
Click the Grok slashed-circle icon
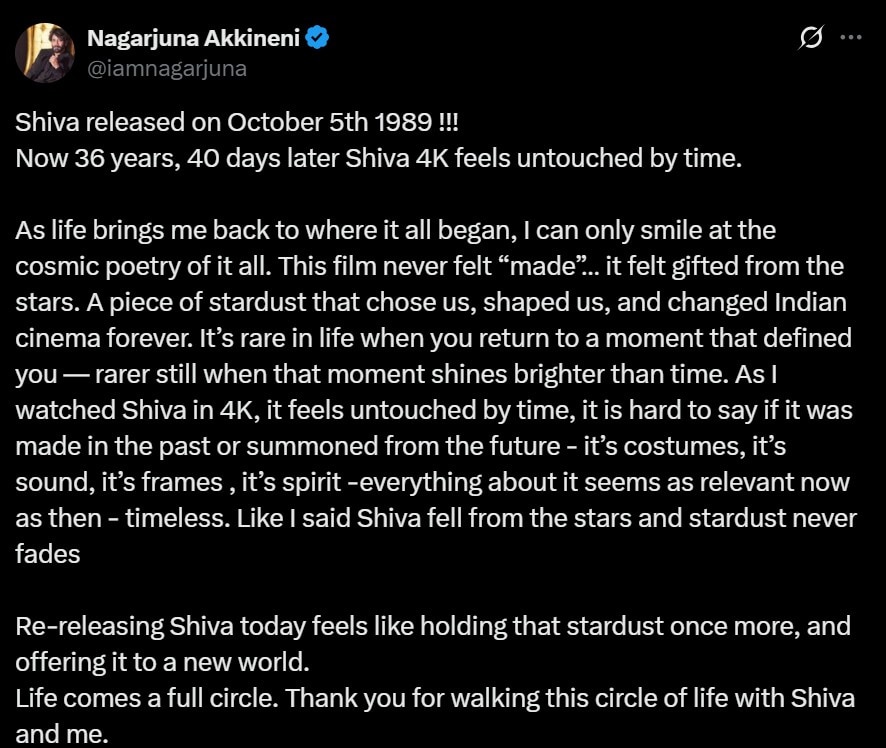(x=811, y=38)
